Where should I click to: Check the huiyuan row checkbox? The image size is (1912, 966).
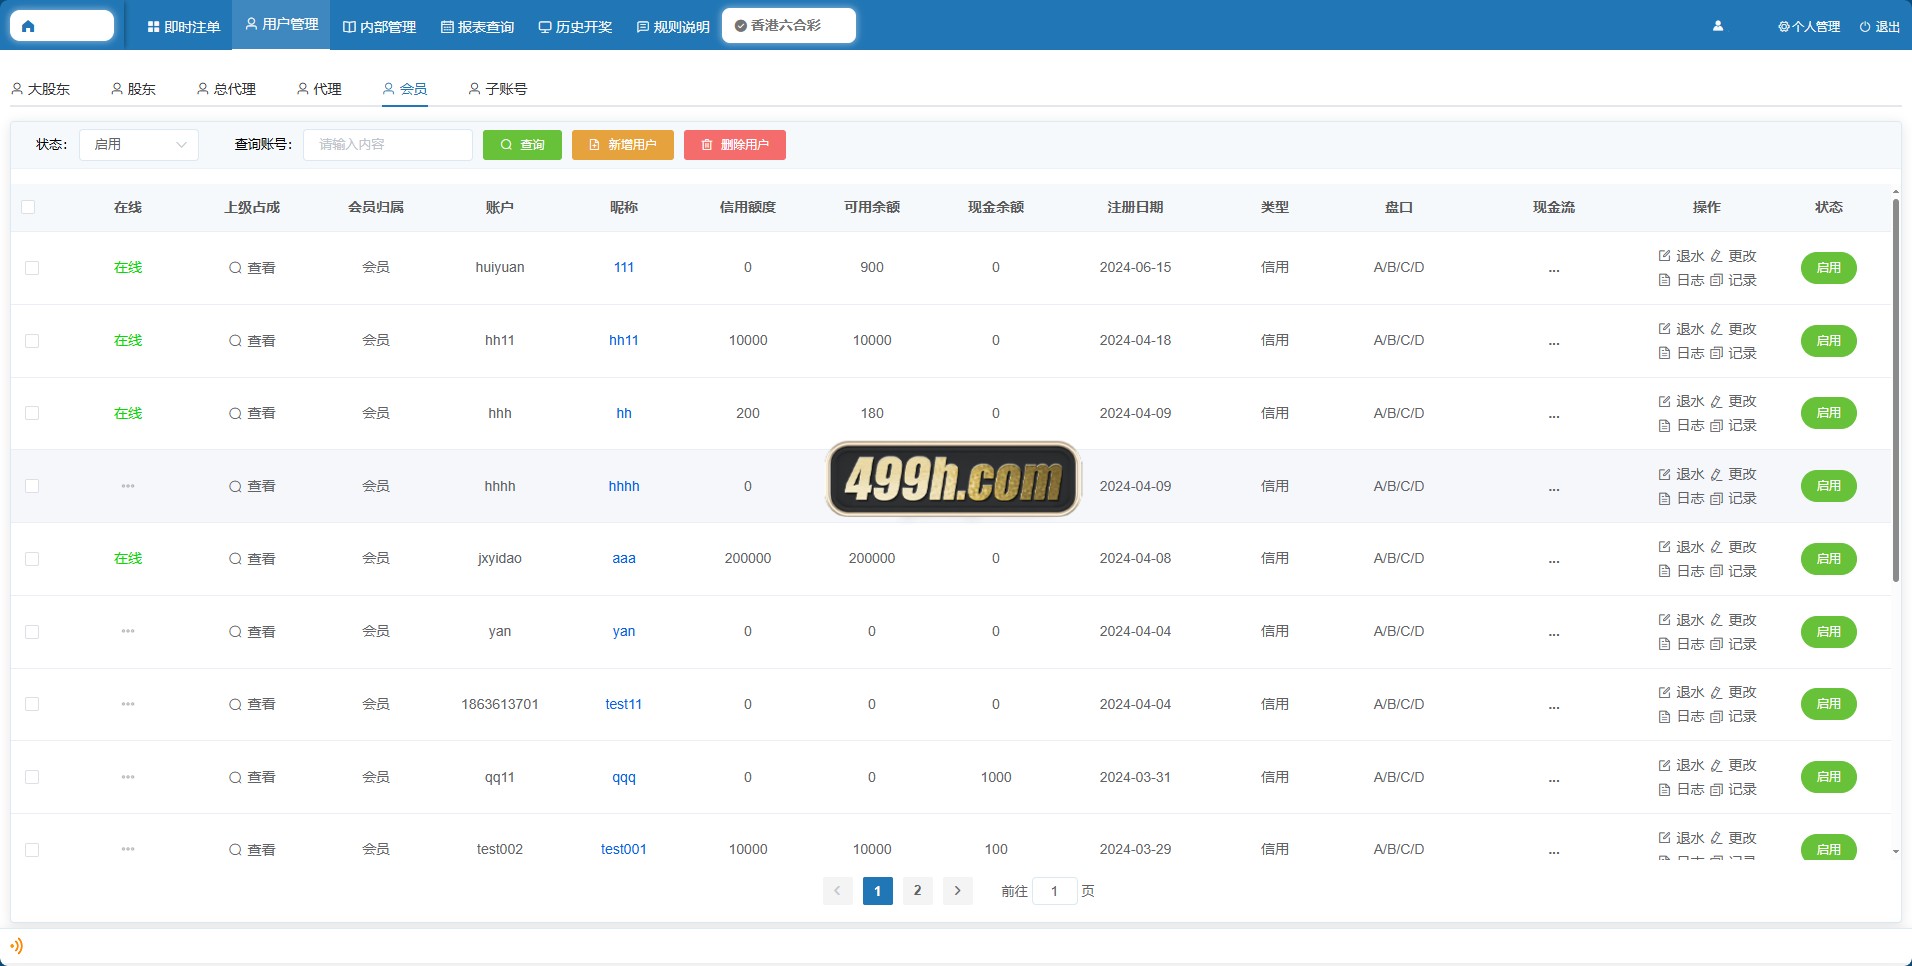pos(32,268)
